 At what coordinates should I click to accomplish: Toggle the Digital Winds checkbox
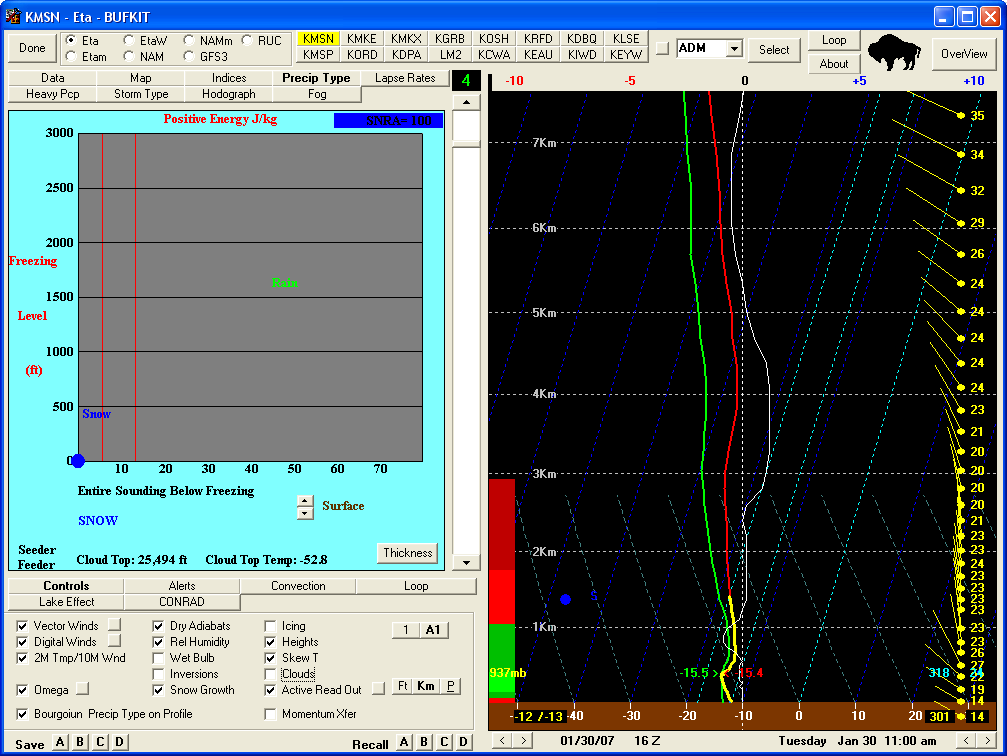[x=22, y=642]
